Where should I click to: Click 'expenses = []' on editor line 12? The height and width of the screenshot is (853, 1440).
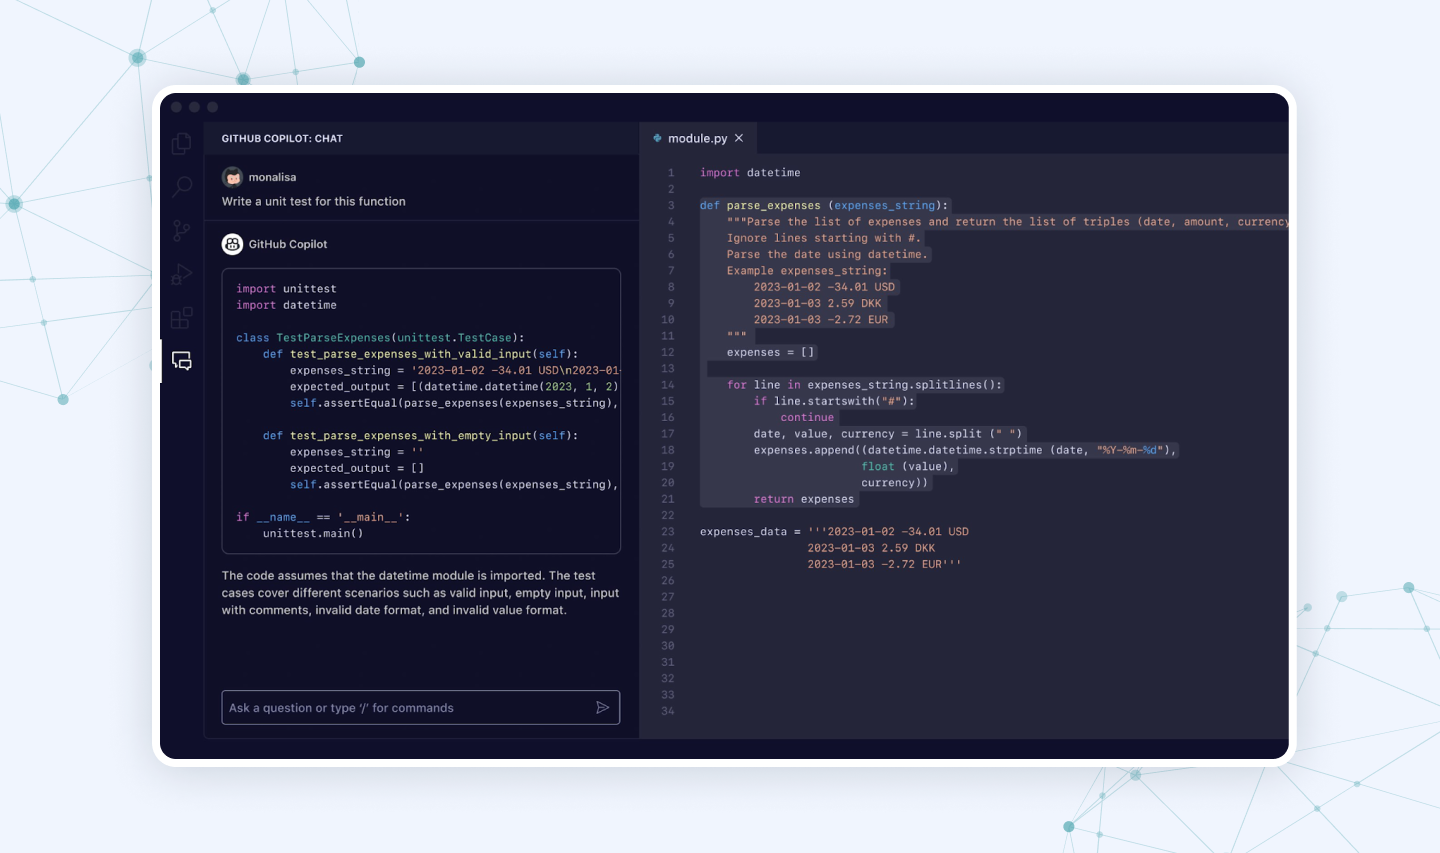771,352
